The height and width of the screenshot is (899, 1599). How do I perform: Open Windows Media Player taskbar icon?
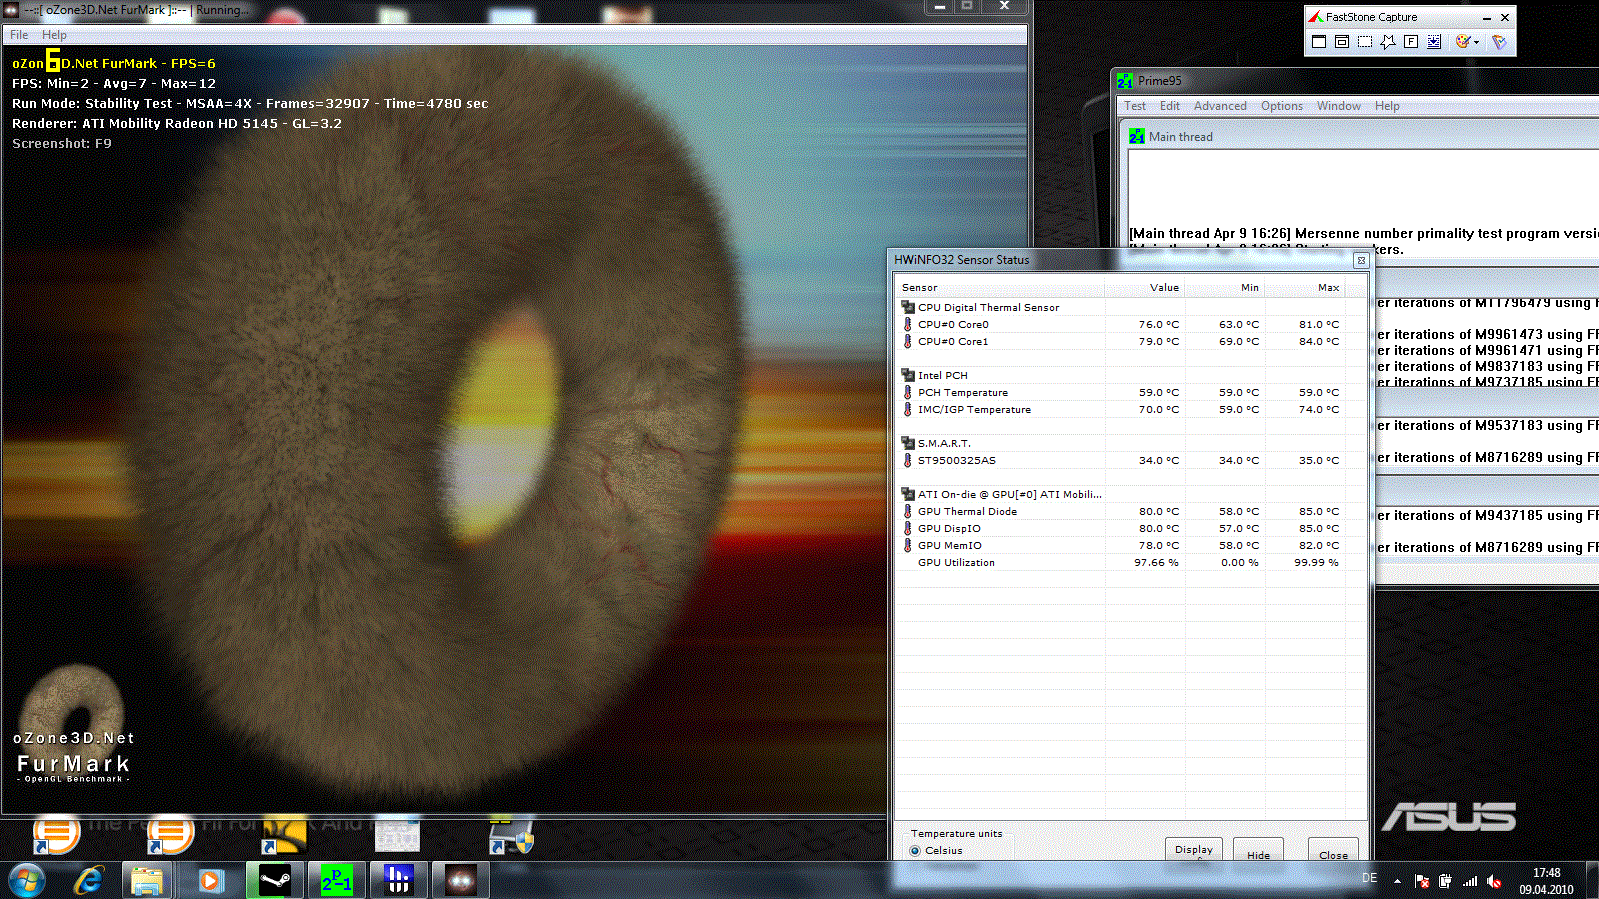coord(209,881)
